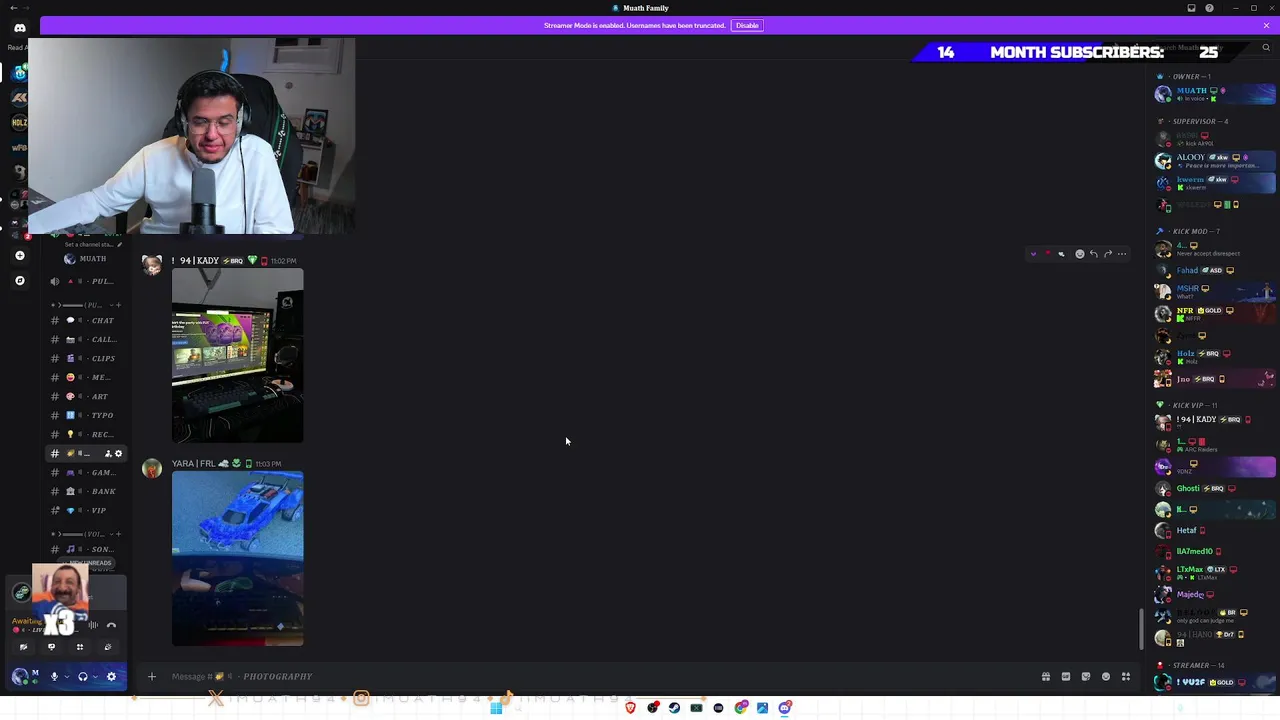Open Steam from the taskbar
This screenshot has width=1280, height=720.
coord(674,708)
